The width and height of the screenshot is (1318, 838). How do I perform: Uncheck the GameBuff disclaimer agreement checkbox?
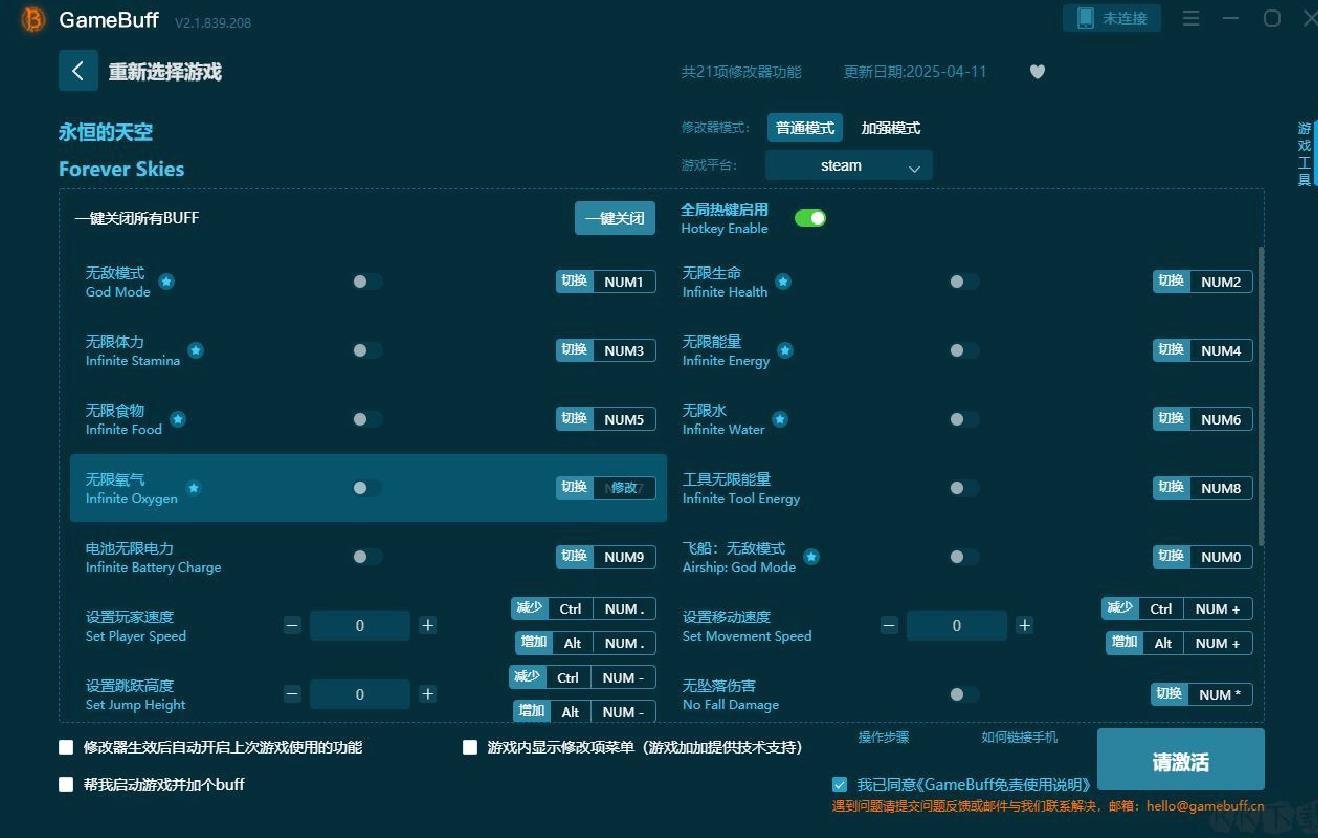[840, 785]
